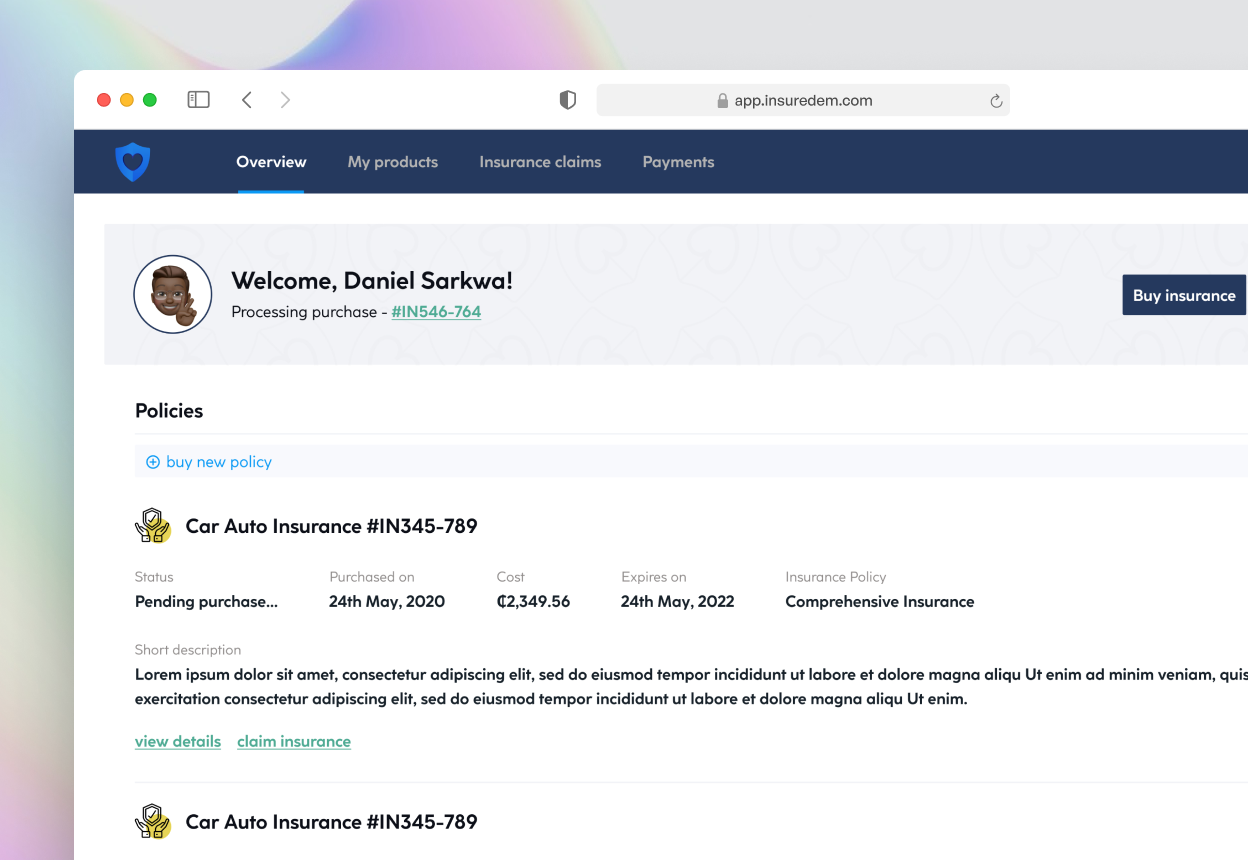Click the Insuredem shield logo

click(x=134, y=161)
